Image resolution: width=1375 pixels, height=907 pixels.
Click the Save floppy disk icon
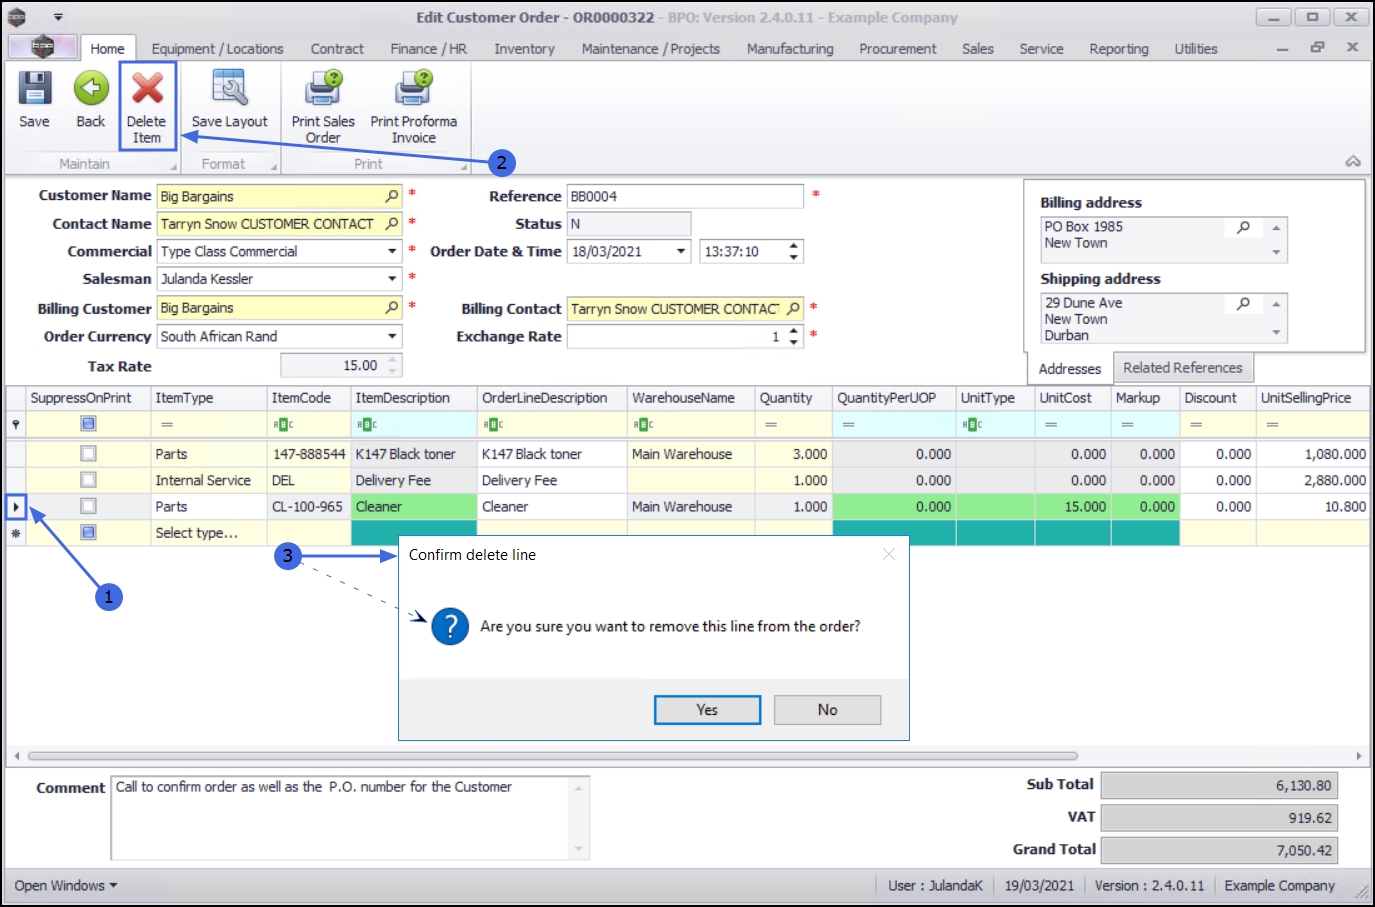pos(34,89)
